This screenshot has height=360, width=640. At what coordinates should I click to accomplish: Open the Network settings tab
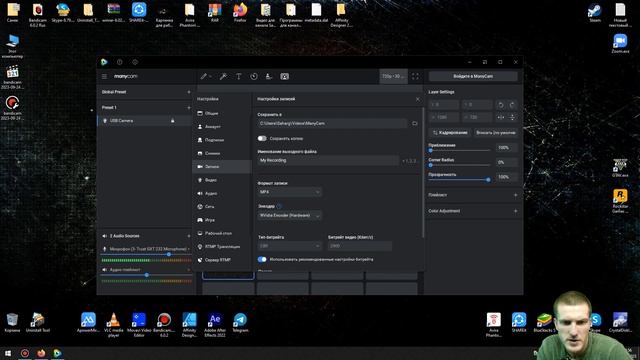tap(222, 207)
